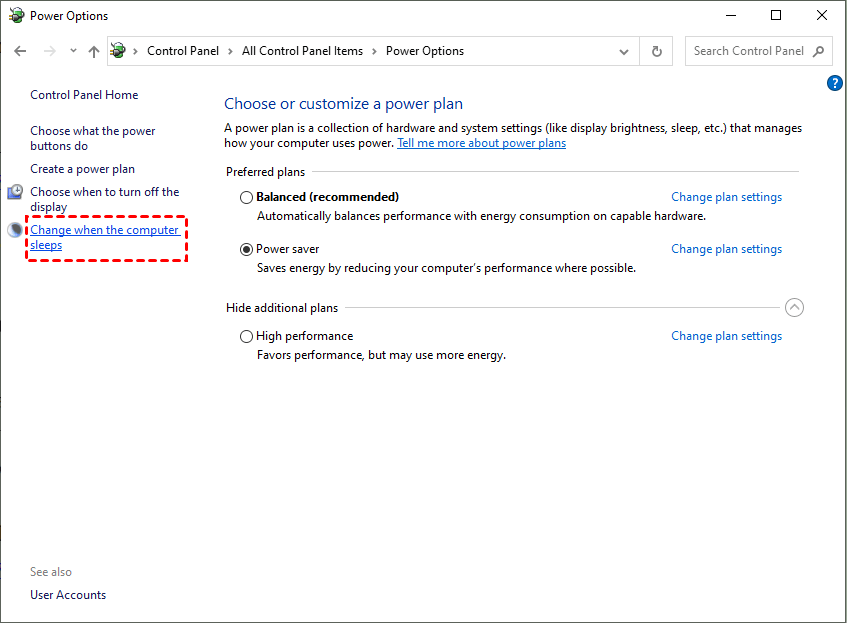Go to All Control Panel Items breadcrumb
847x623 pixels.
(302, 51)
